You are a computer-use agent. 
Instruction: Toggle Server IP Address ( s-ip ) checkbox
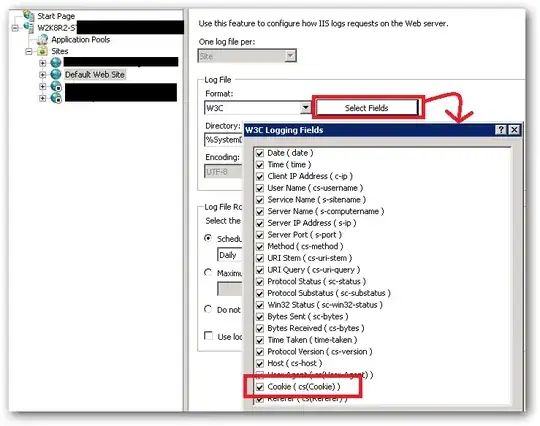(260, 224)
